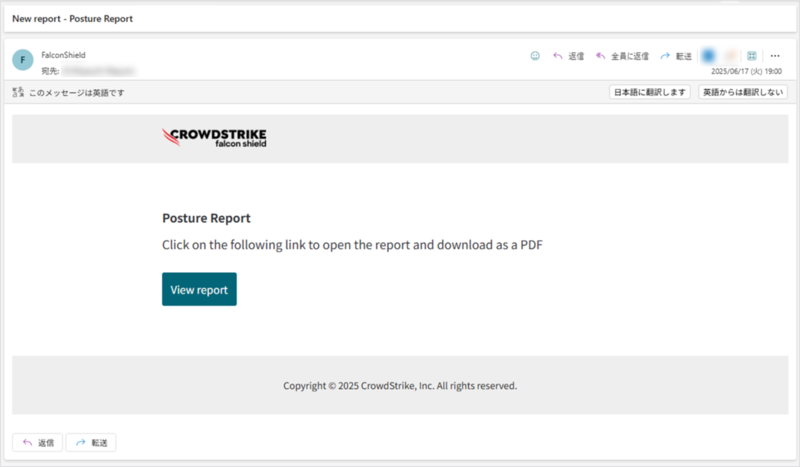Screen dimensions: 800x467
Task: Click the blurred recipient address after 宛先
Action: pyautogui.click(x=98, y=71)
